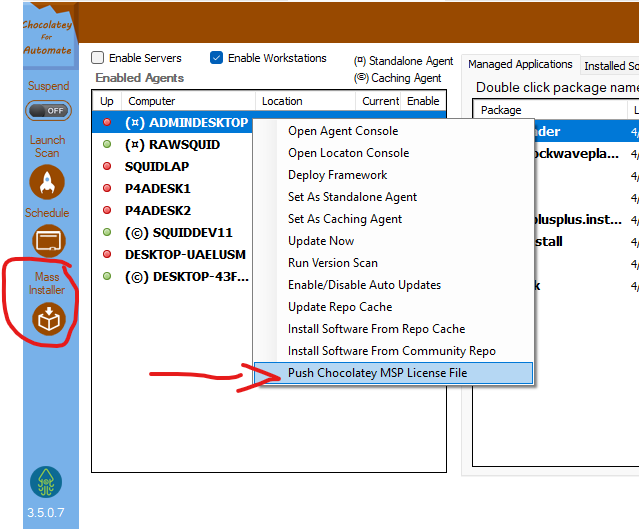Select Update Now menu entry
The image size is (639, 529).
pyautogui.click(x=393, y=241)
